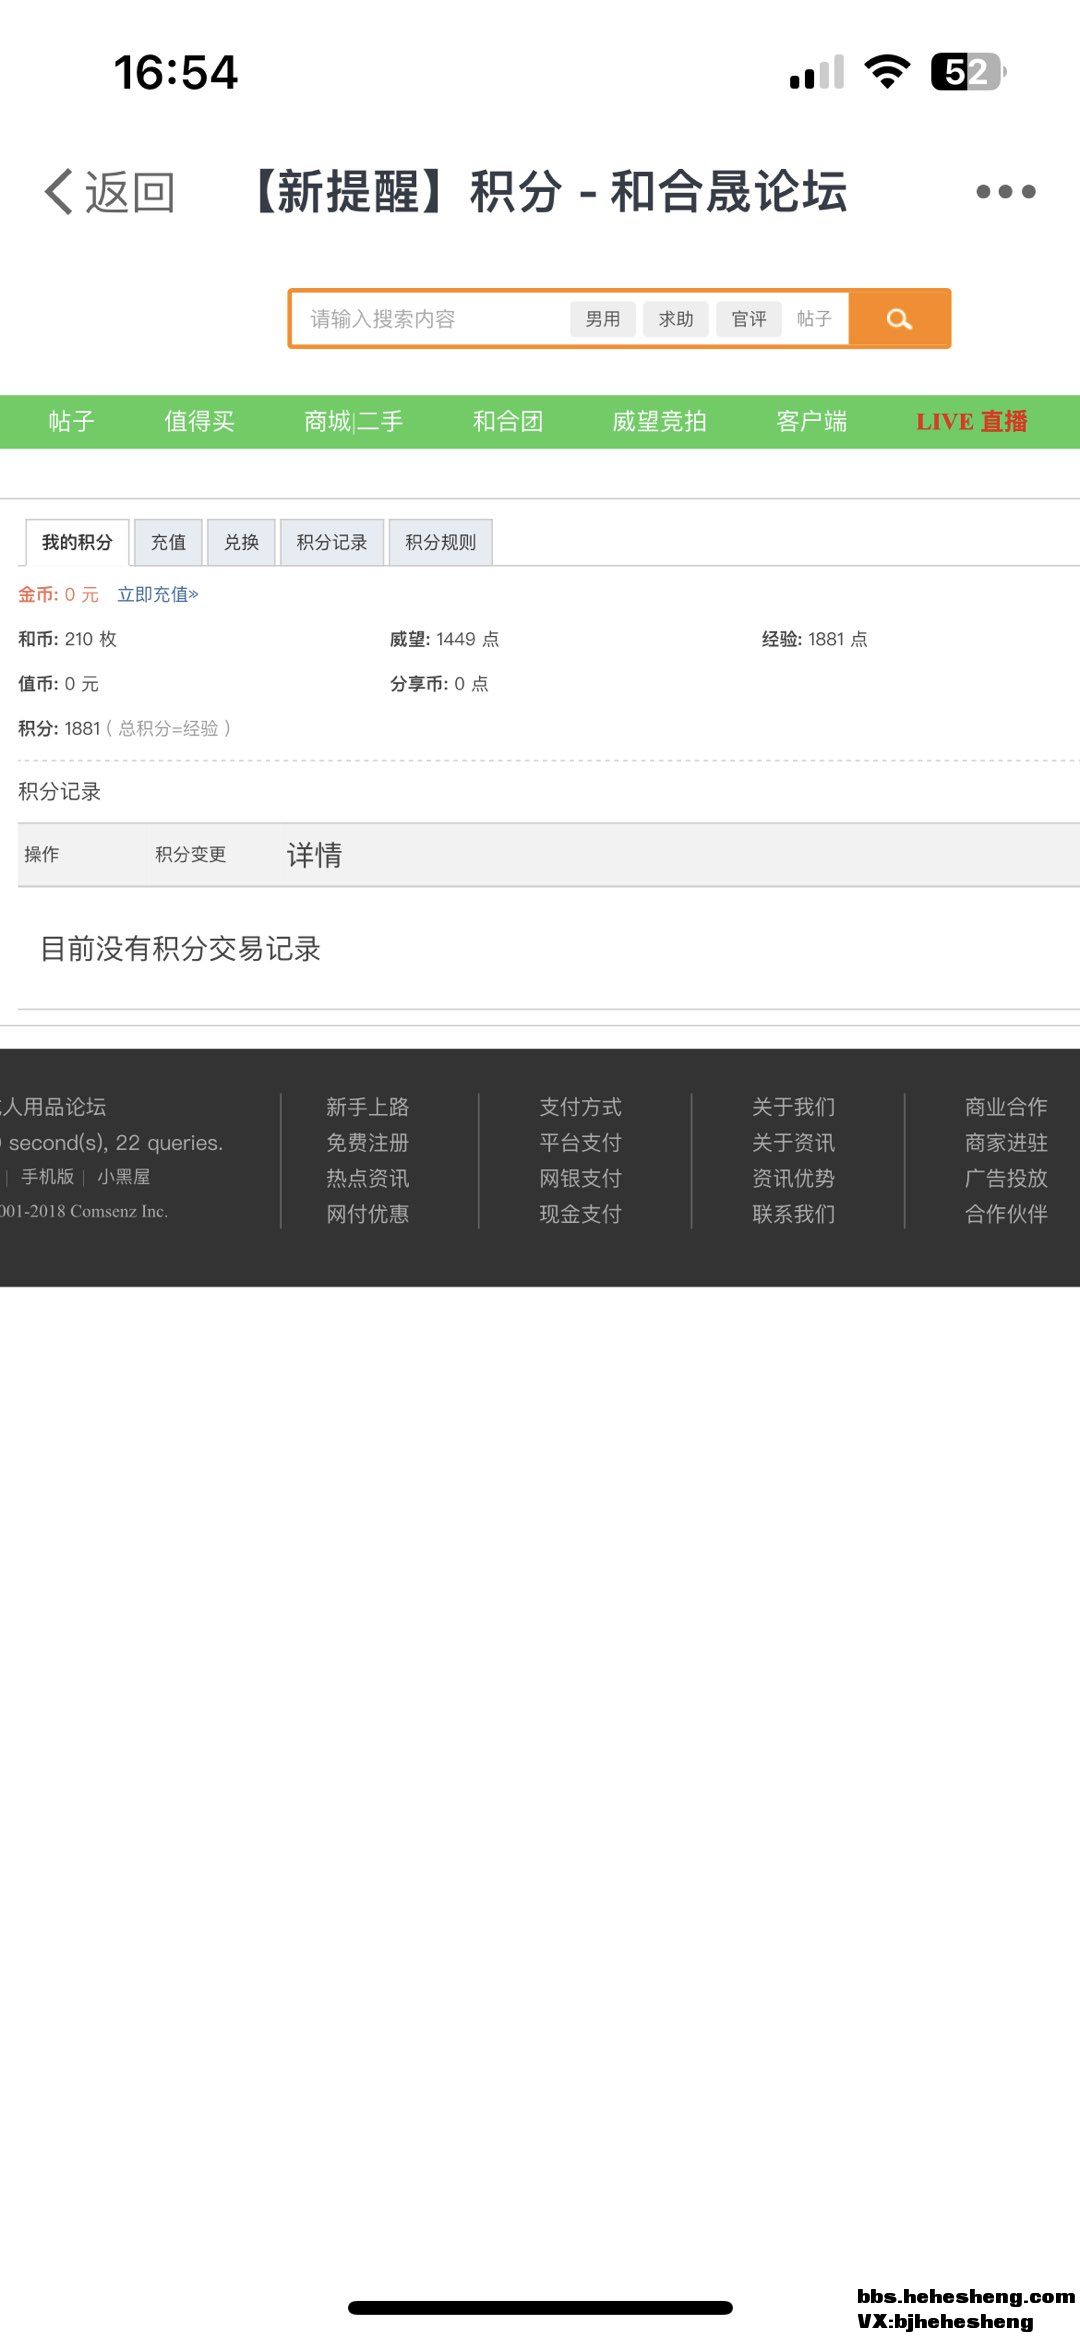The height and width of the screenshot is (2337, 1080).
Task: Open the 联系我们 footer link
Action: [793, 1214]
